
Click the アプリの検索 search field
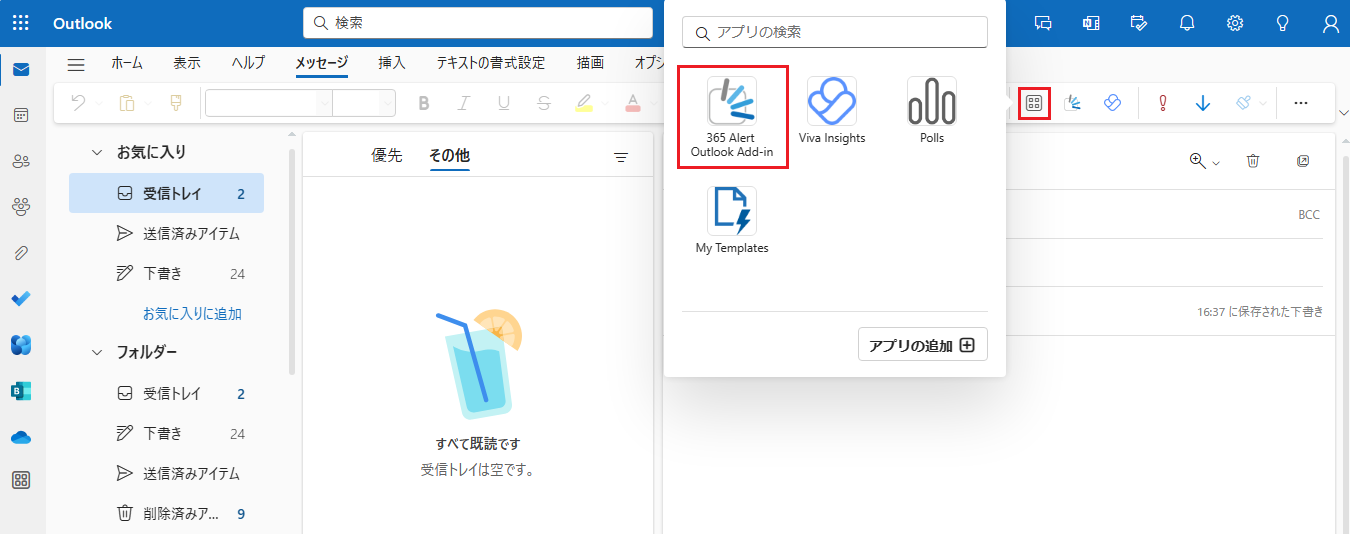click(834, 32)
